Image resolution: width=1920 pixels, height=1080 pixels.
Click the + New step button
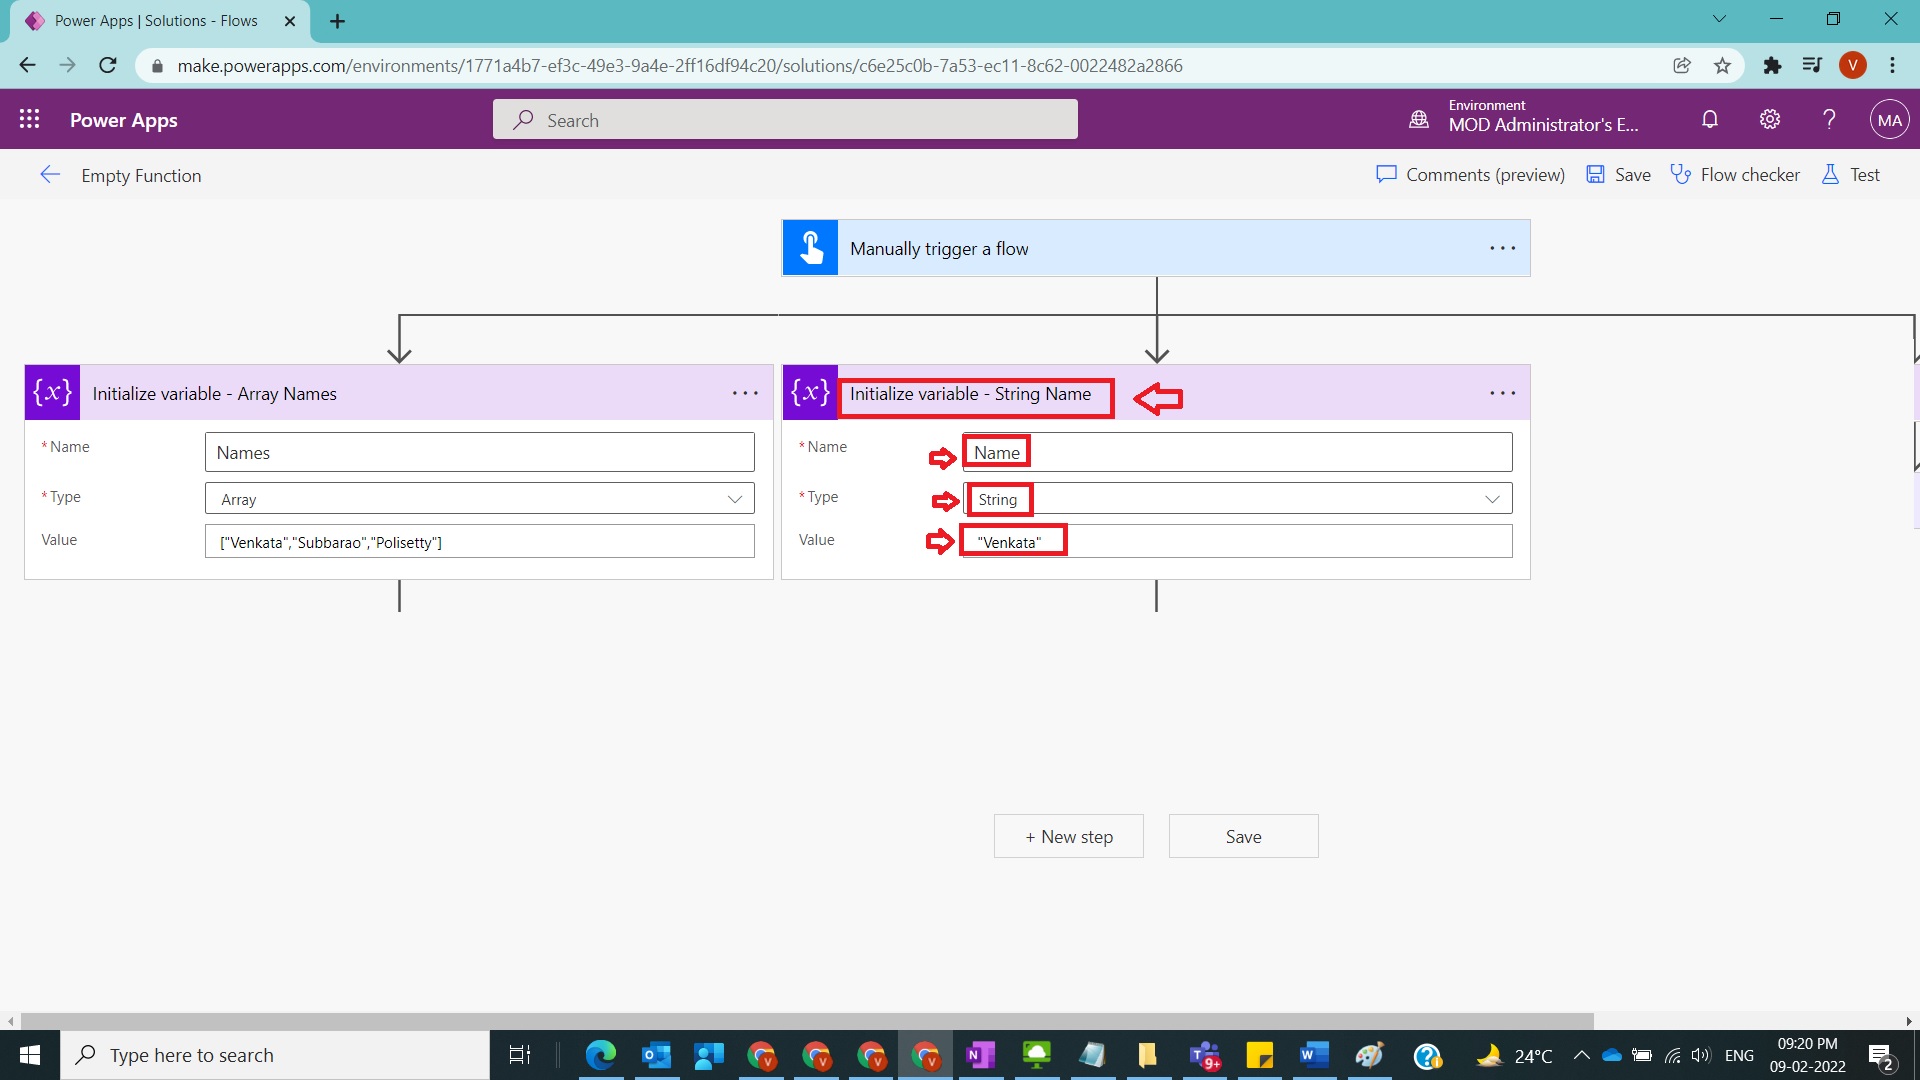click(1068, 836)
